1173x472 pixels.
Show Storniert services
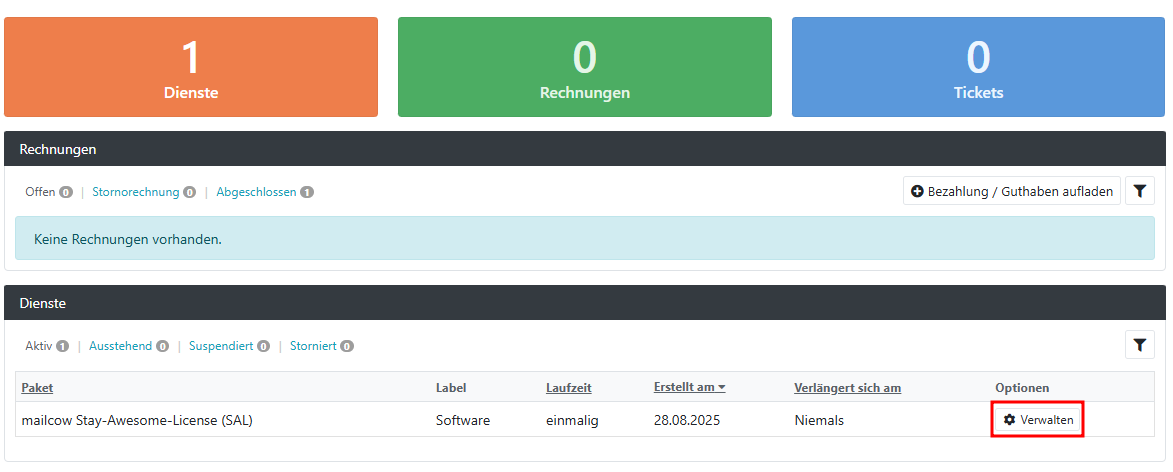coord(322,346)
